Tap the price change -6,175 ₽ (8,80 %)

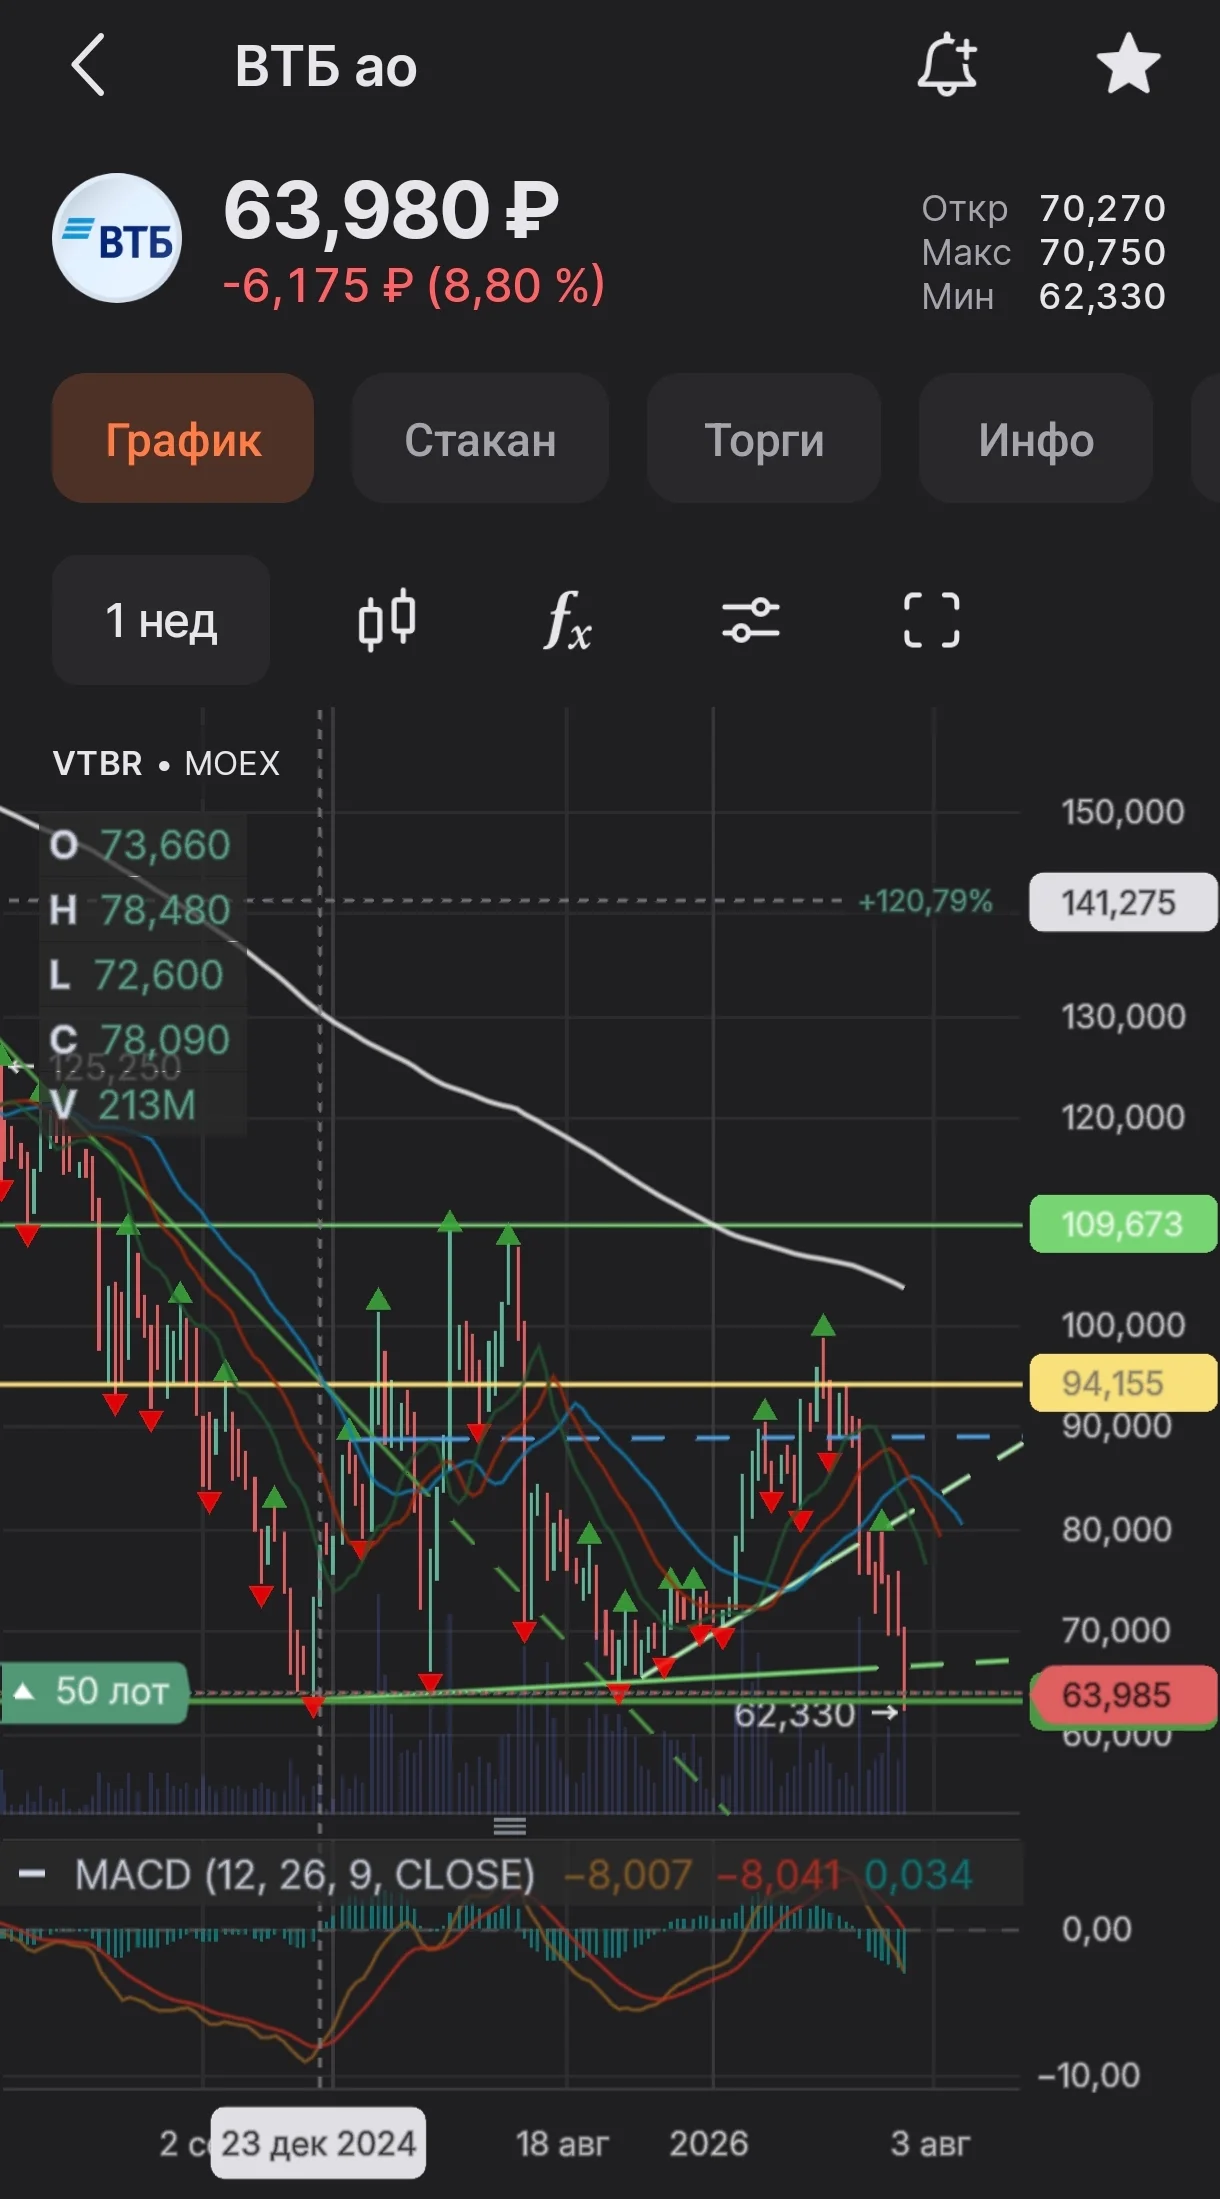coord(414,285)
